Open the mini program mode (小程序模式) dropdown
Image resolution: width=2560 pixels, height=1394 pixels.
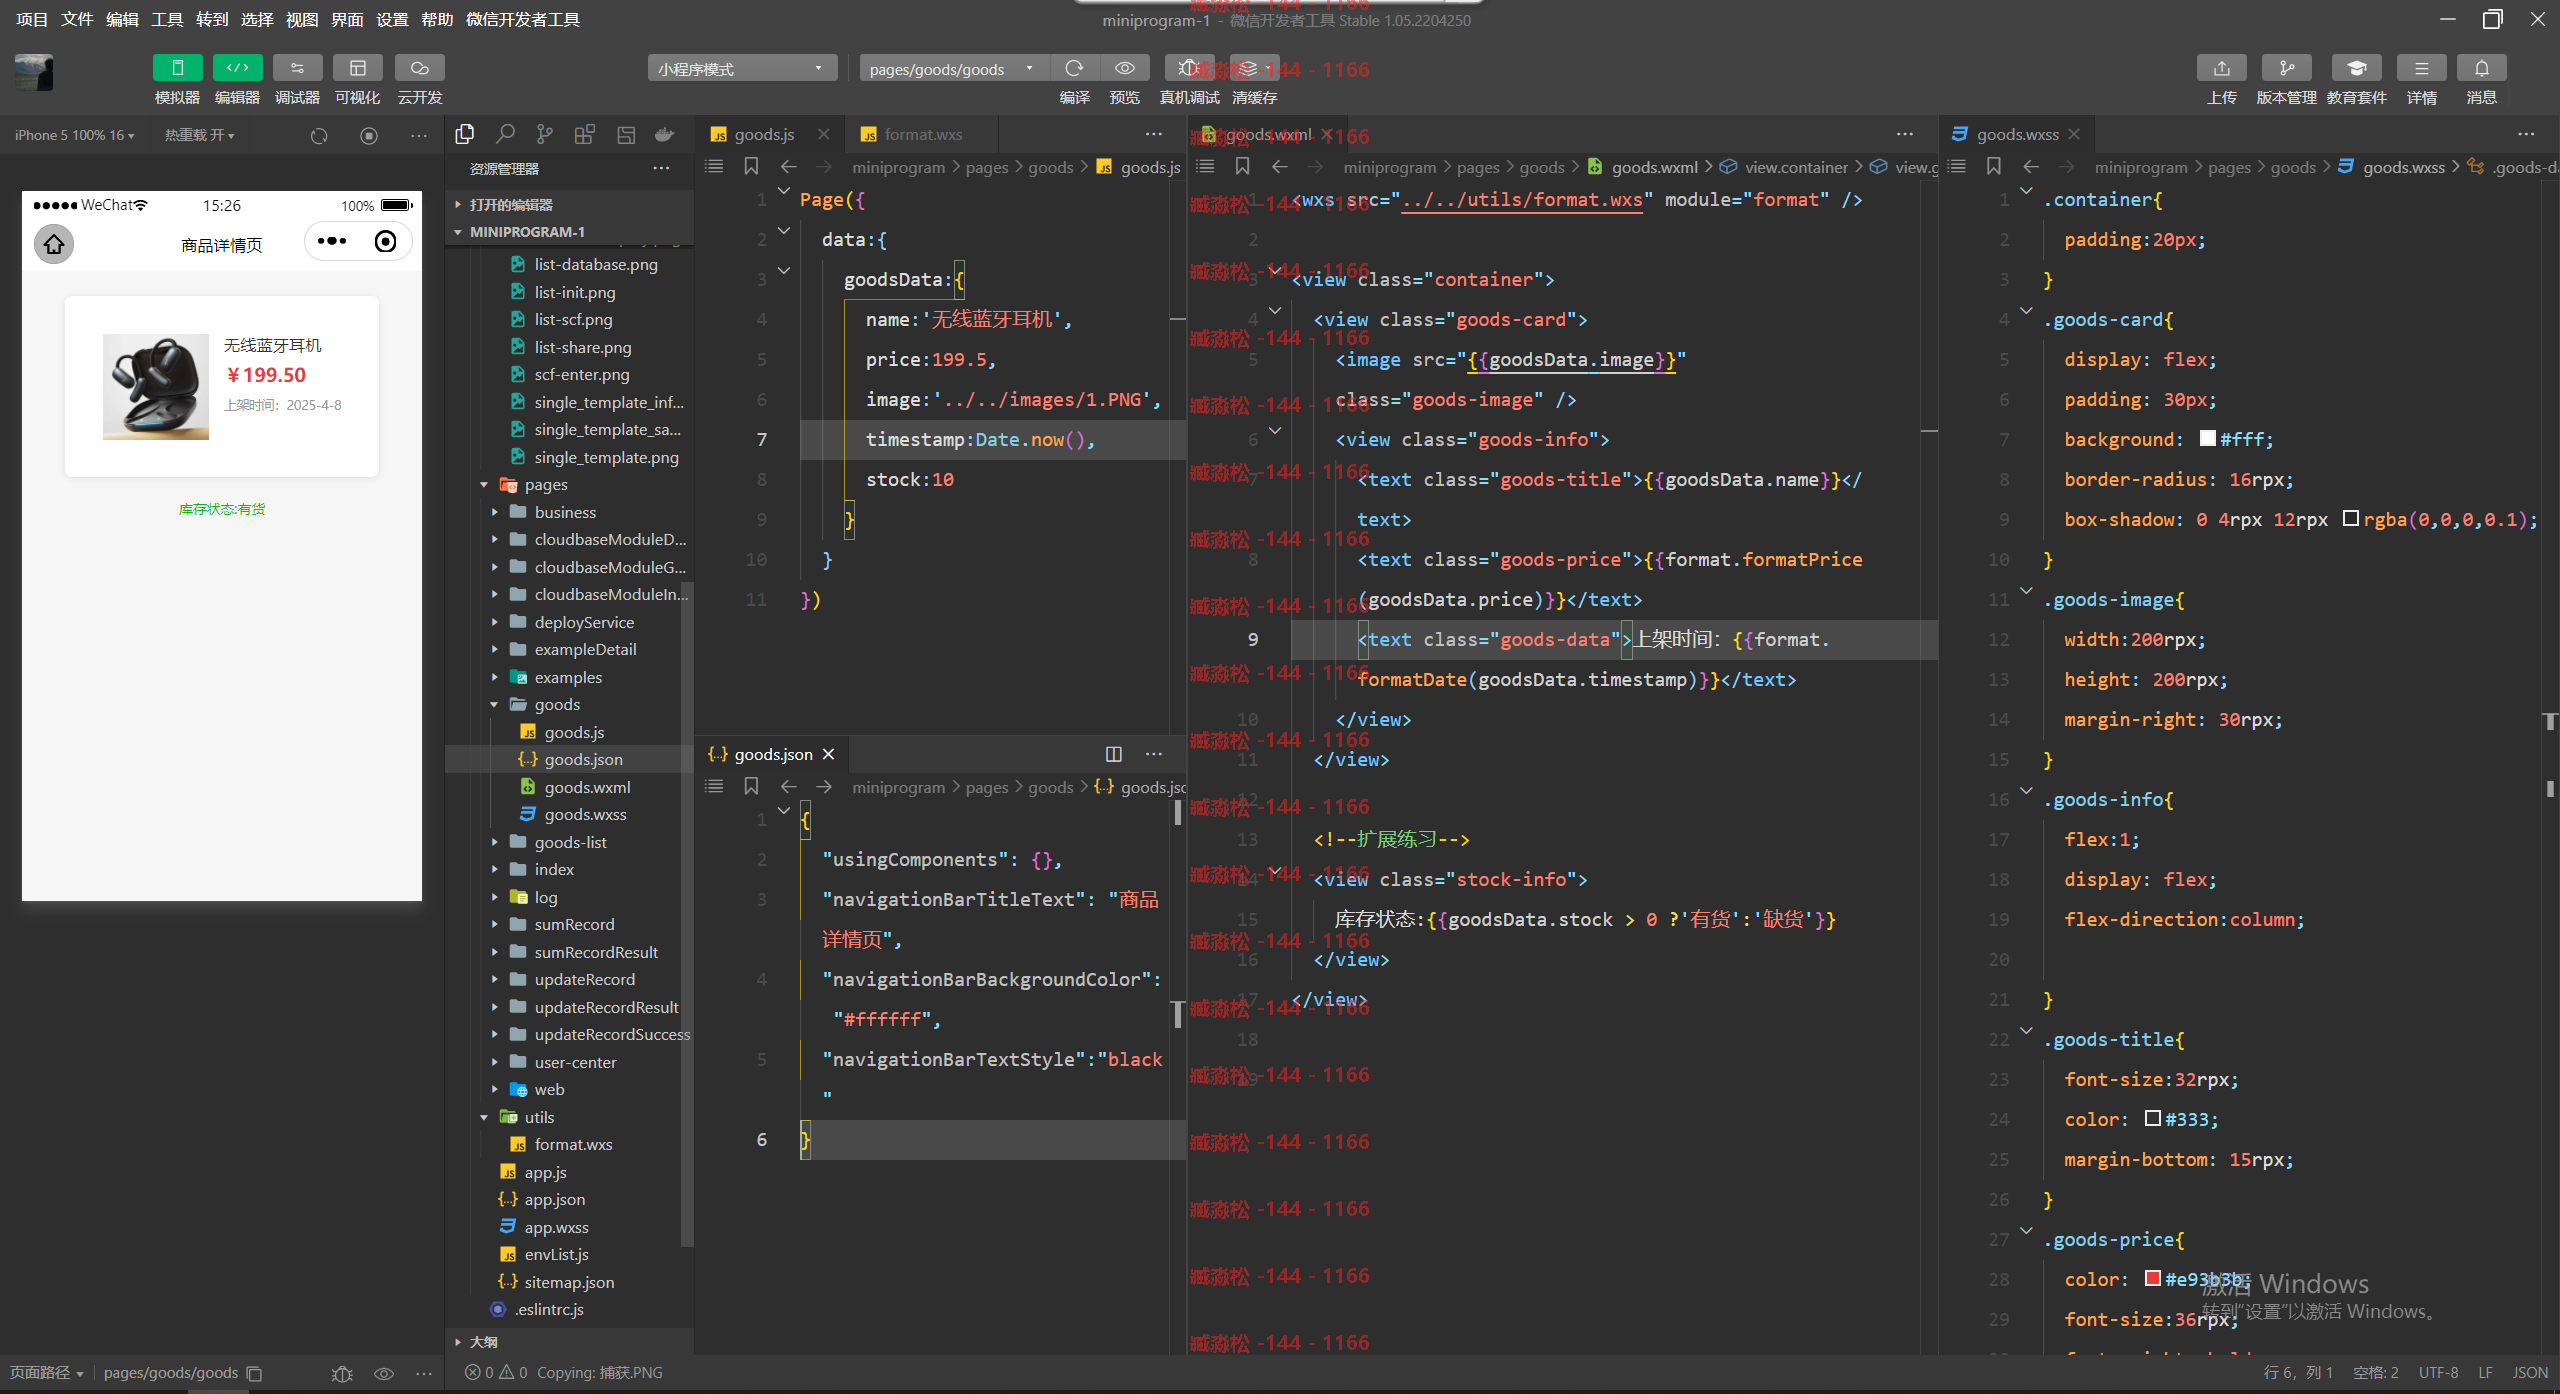(x=742, y=68)
